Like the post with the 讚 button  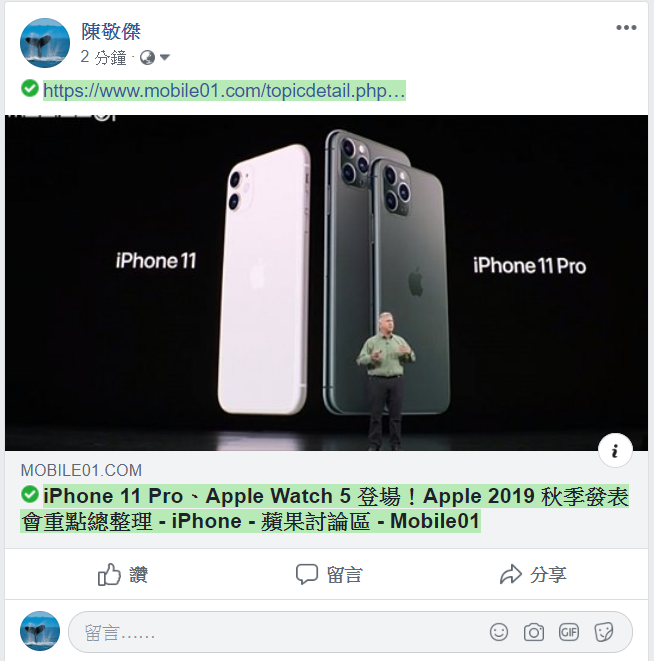tap(123, 575)
